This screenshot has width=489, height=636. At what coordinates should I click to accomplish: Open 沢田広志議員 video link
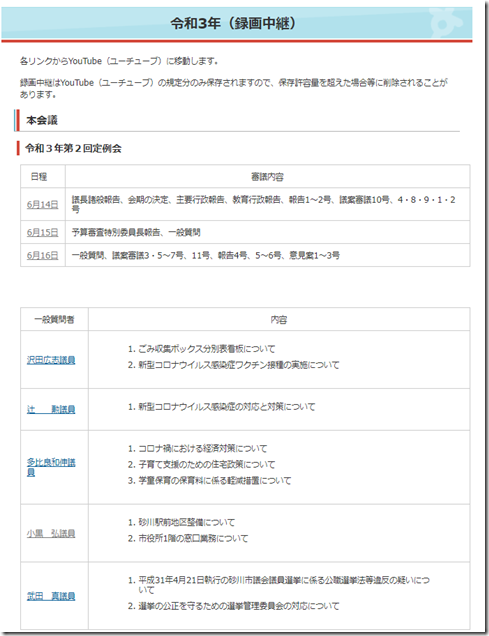coord(51,360)
